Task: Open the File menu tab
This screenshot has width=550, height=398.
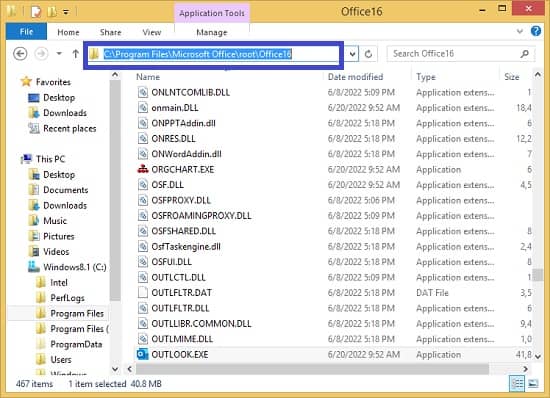Action: pyautogui.click(x=26, y=32)
